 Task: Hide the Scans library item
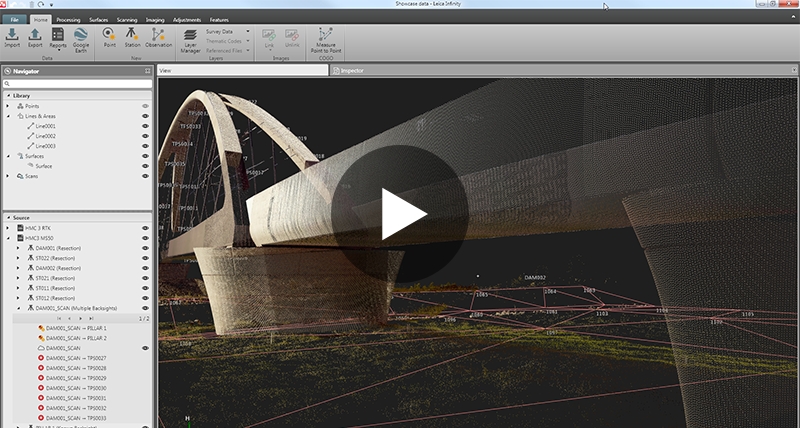145,176
